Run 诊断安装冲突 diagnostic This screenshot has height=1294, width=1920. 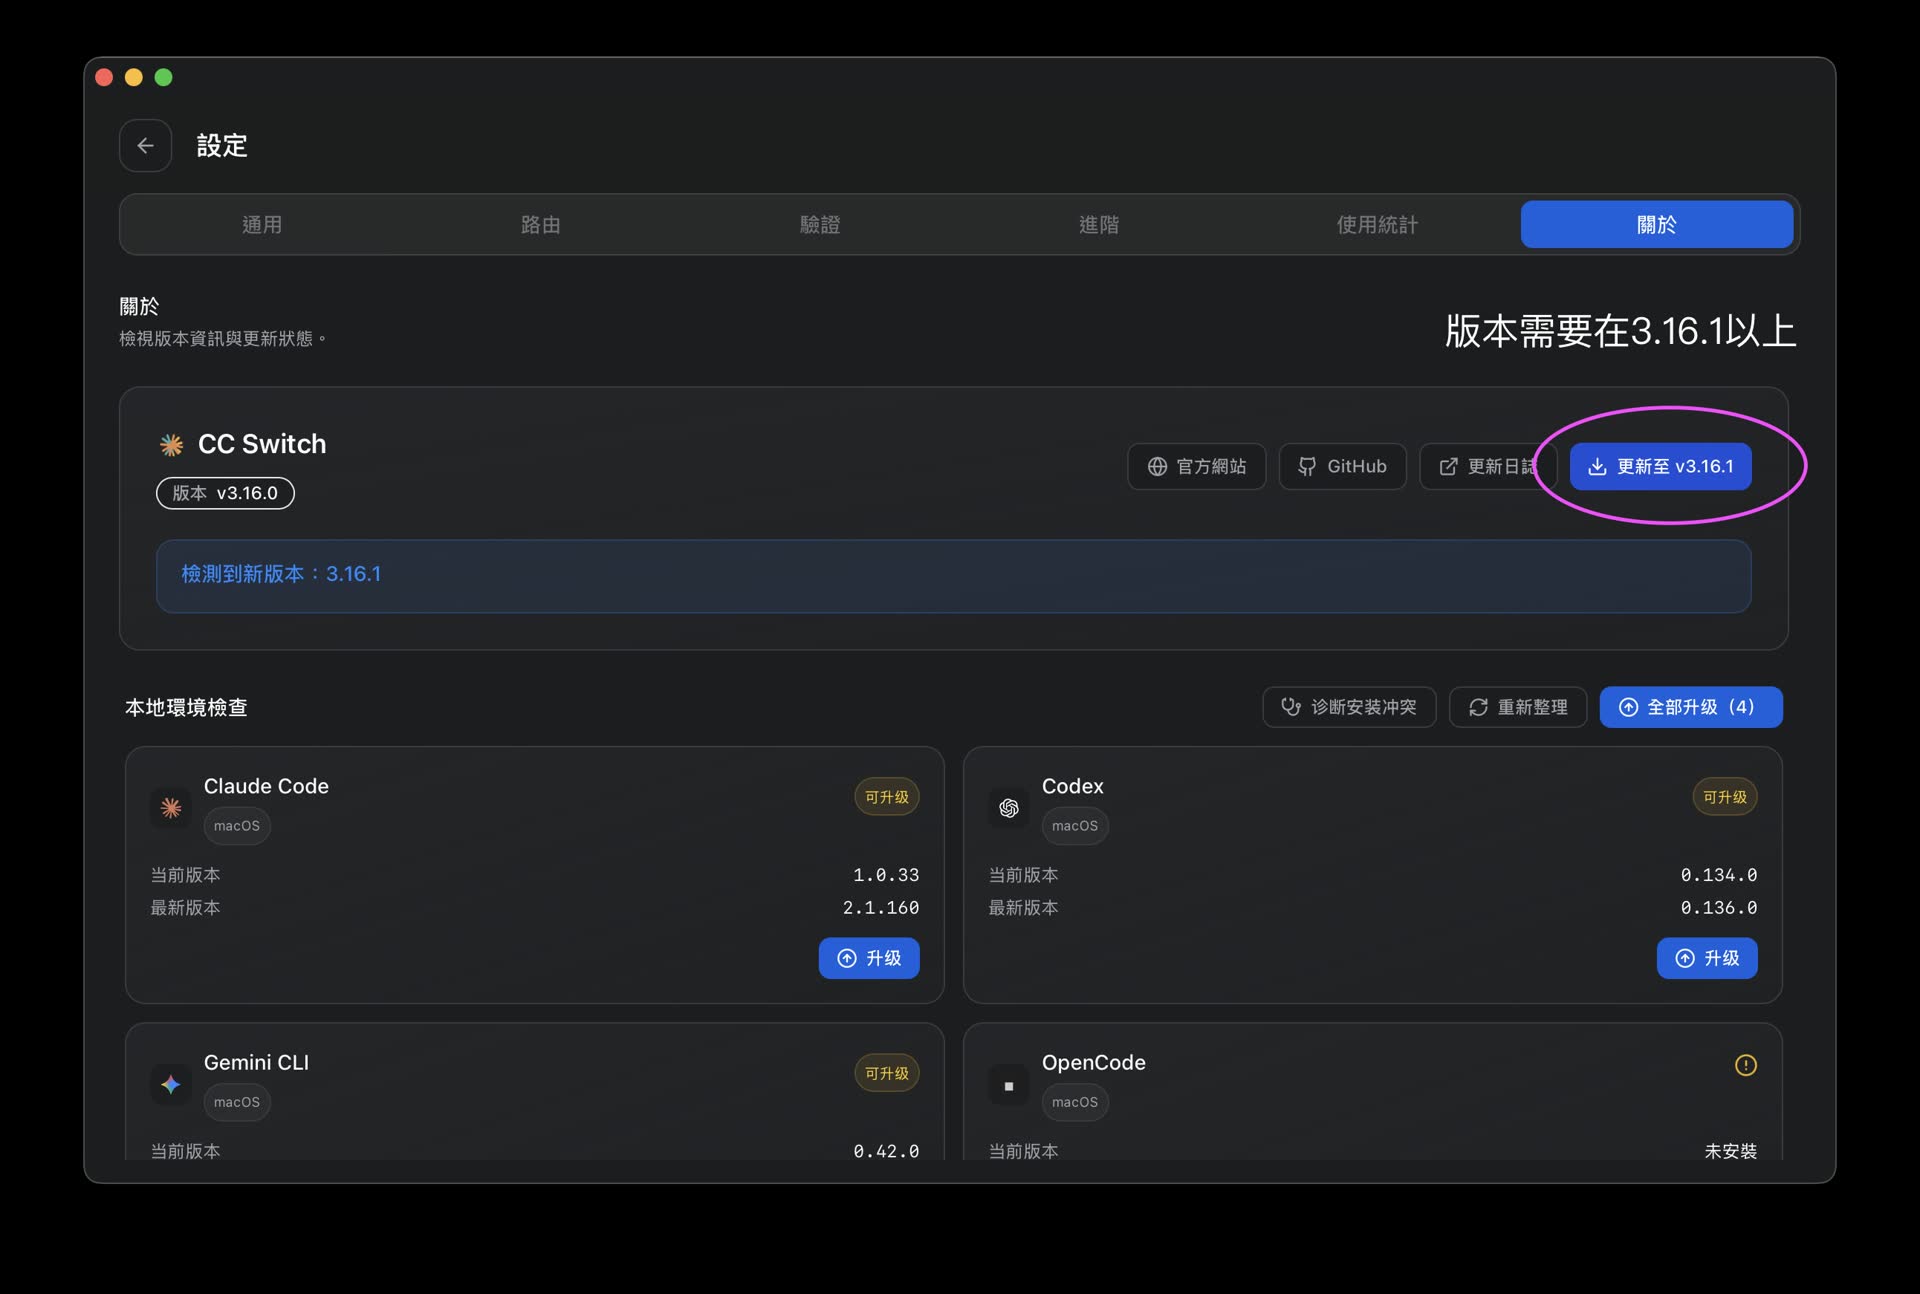[x=1350, y=707]
